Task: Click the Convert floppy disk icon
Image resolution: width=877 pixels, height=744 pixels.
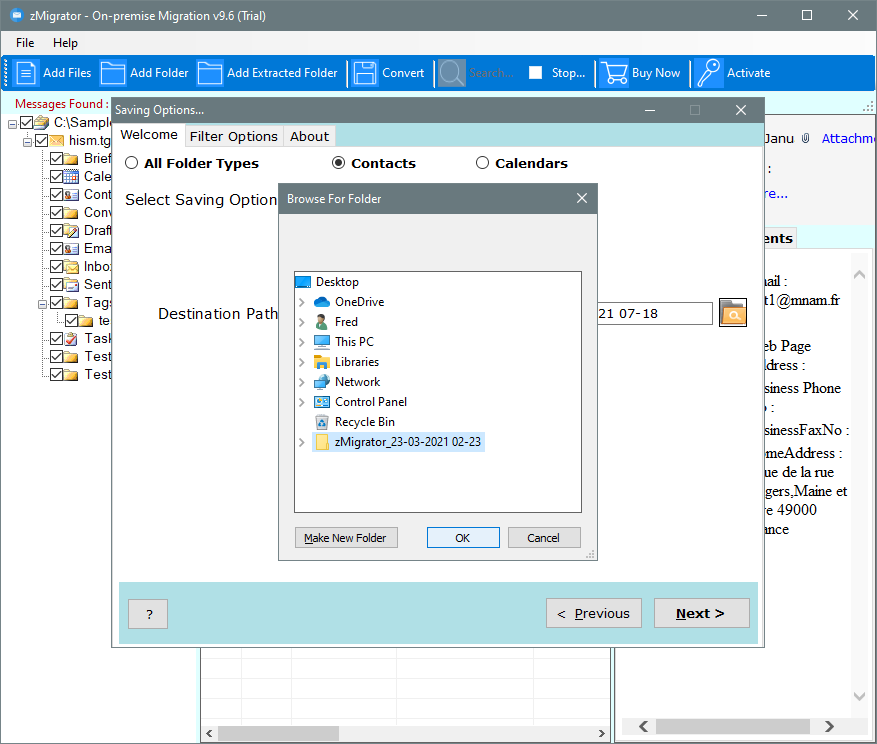Action: coord(365,73)
